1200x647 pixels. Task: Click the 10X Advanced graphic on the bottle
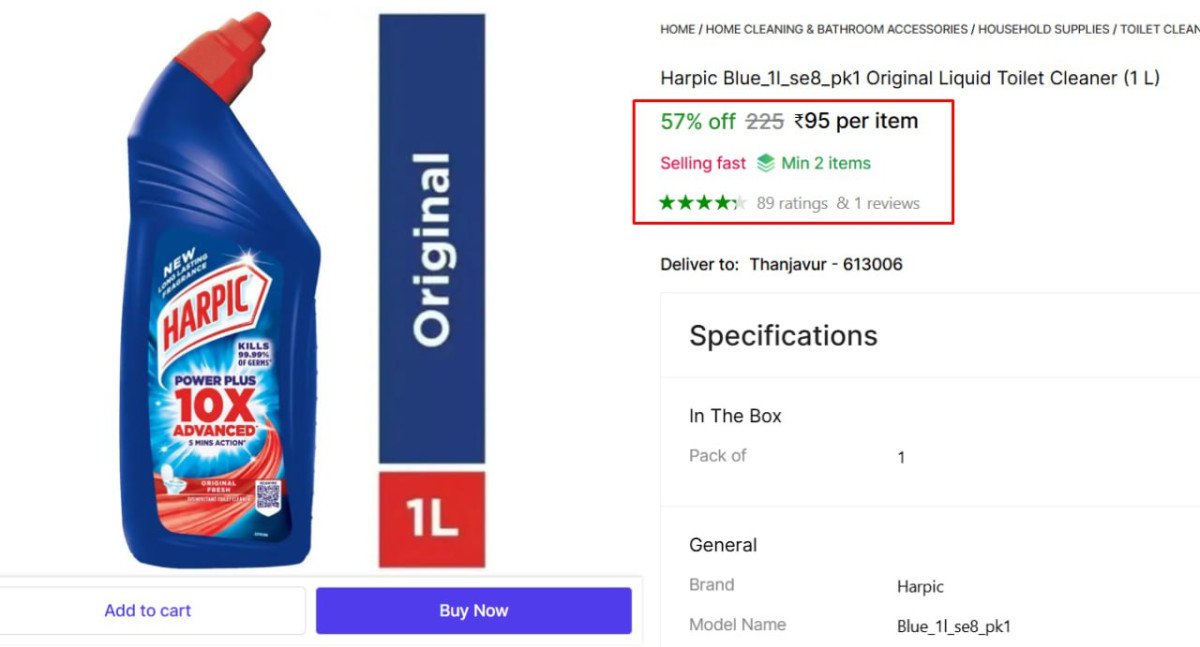[215, 408]
